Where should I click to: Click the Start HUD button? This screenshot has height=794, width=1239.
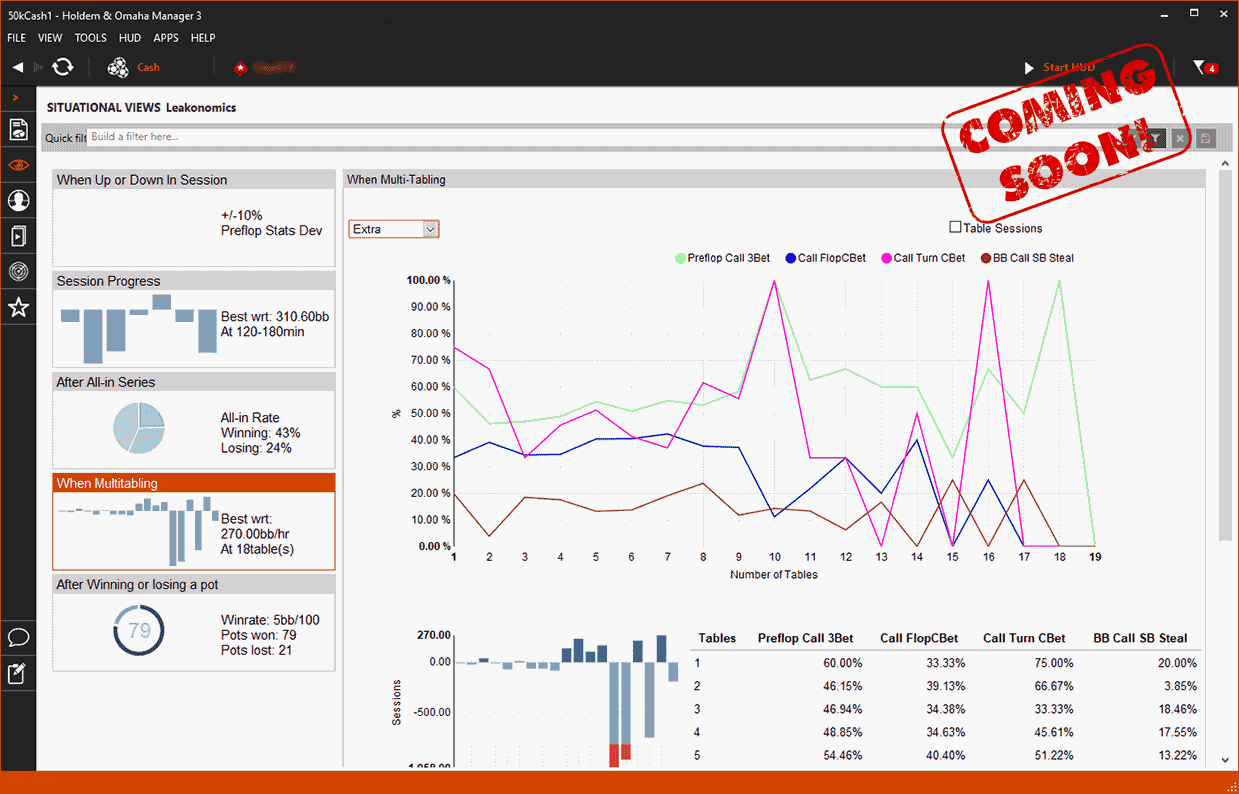tap(1059, 67)
